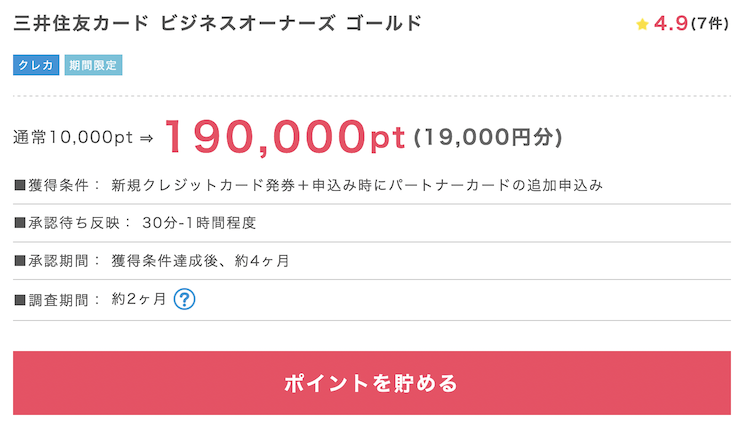Click the 三井住友カード ビジネスオーナーズ ゴールド title

217,23
